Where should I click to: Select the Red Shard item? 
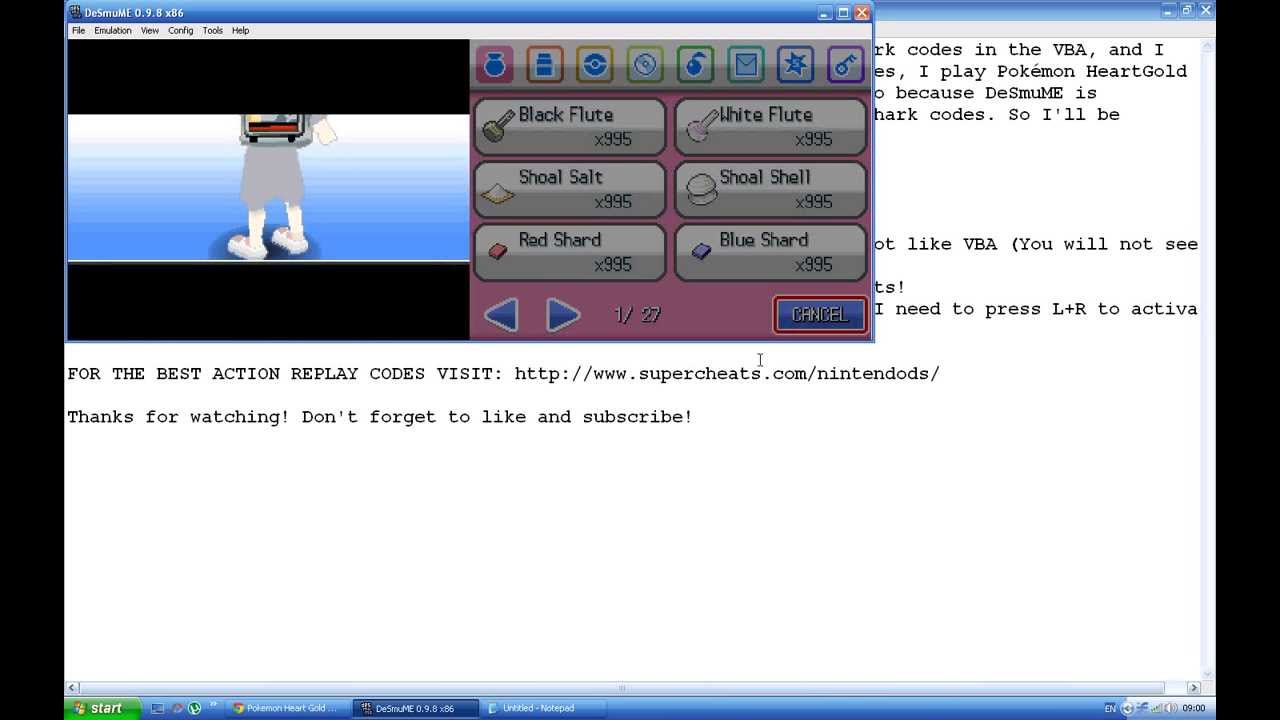[x=569, y=252]
